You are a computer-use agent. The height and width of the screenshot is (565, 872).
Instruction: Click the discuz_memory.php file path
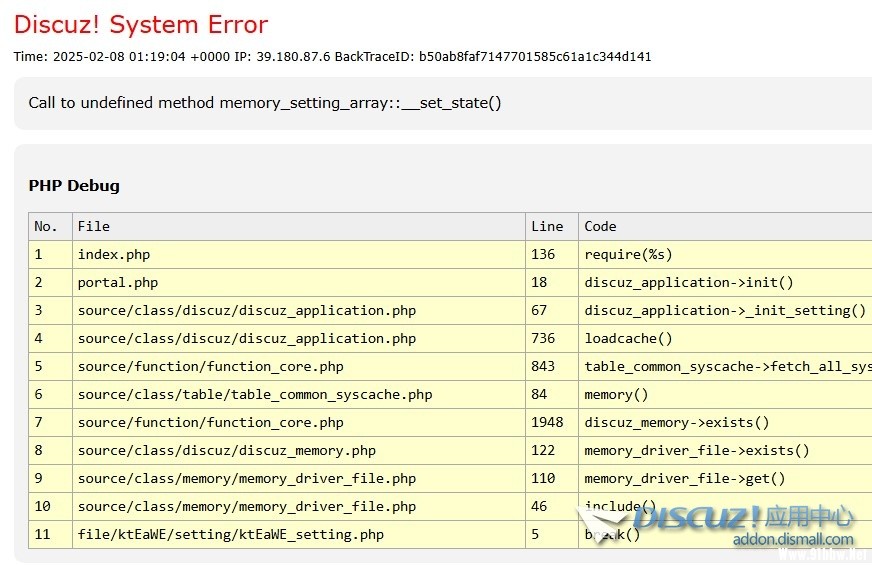coord(227,450)
